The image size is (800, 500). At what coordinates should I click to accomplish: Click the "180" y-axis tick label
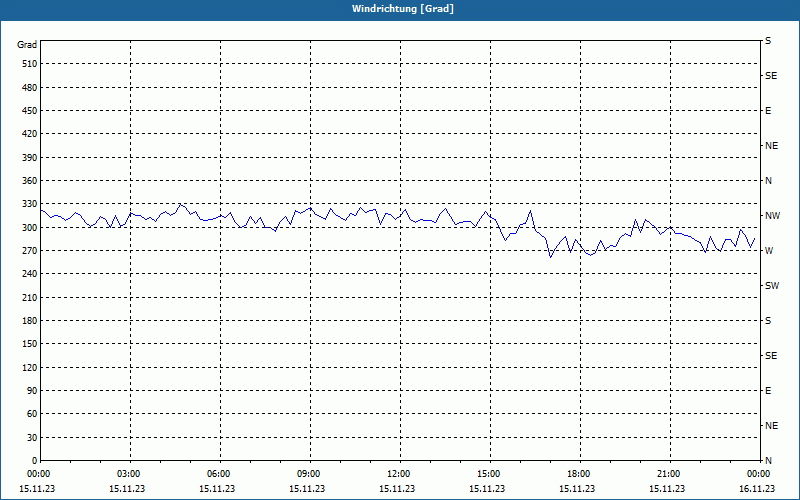point(30,321)
